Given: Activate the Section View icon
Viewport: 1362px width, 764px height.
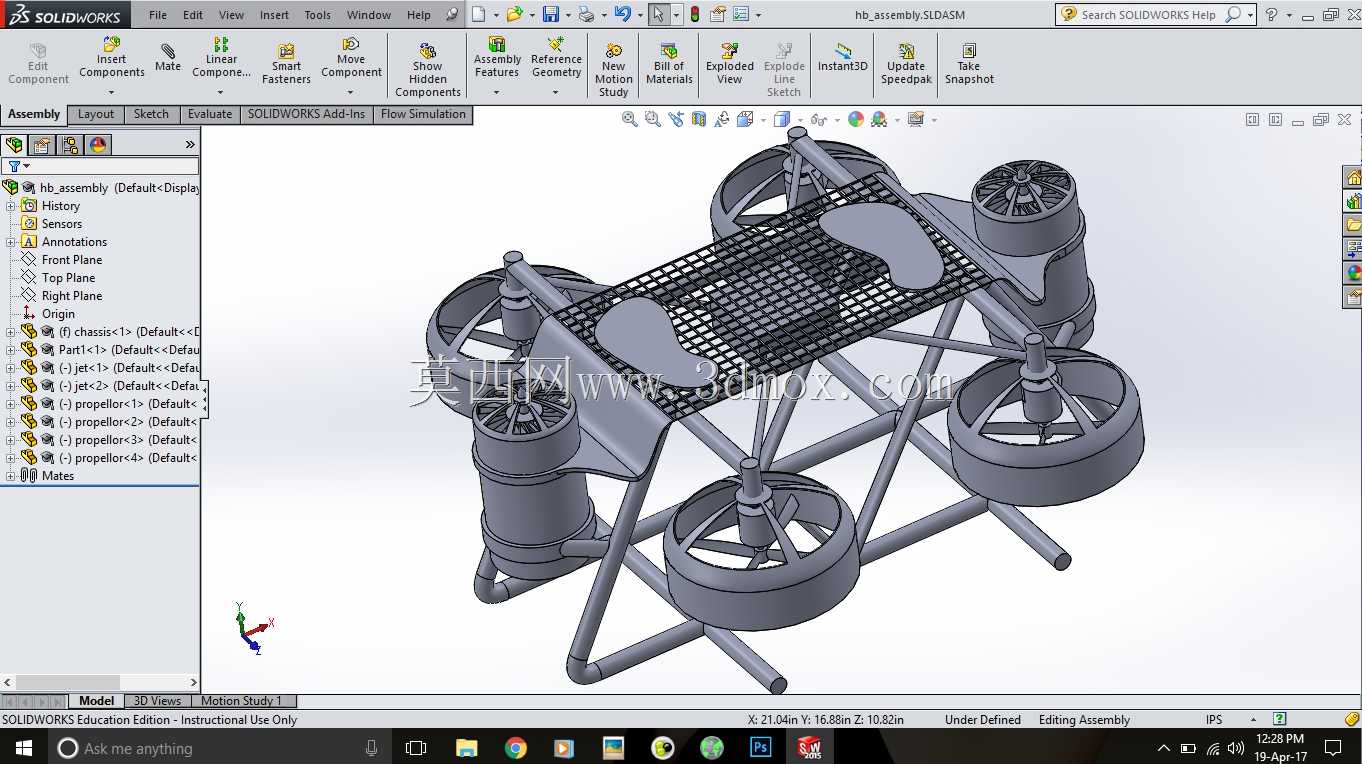Looking at the screenshot, I should pos(698,119).
